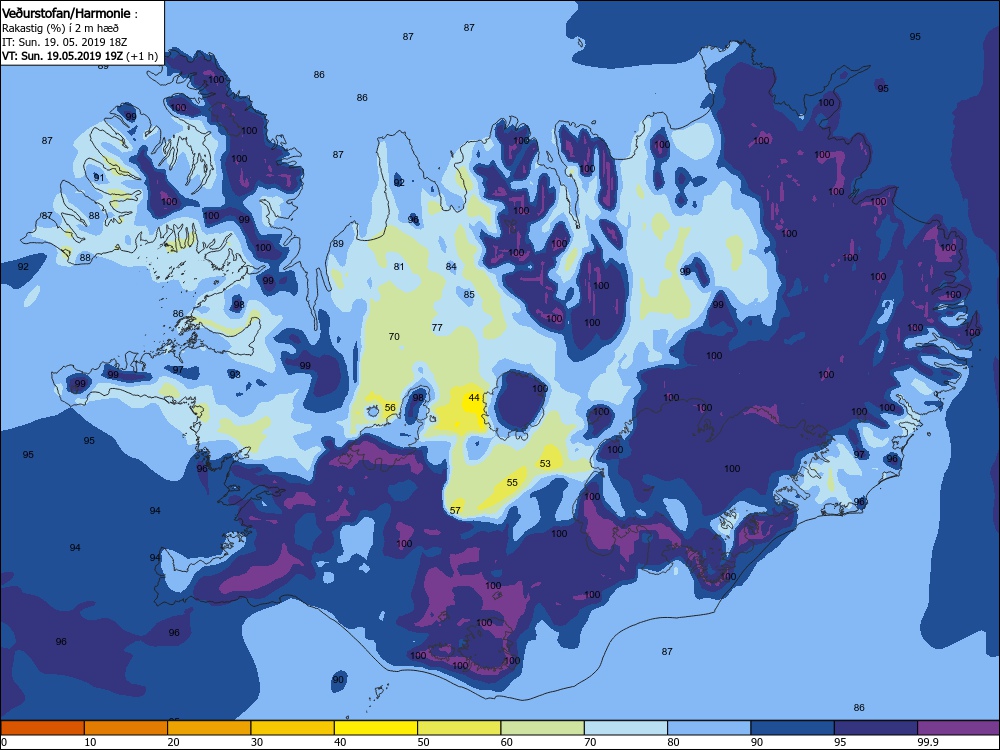Select the legend tick label 40
The width and height of the screenshot is (1000, 750).
click(x=341, y=742)
